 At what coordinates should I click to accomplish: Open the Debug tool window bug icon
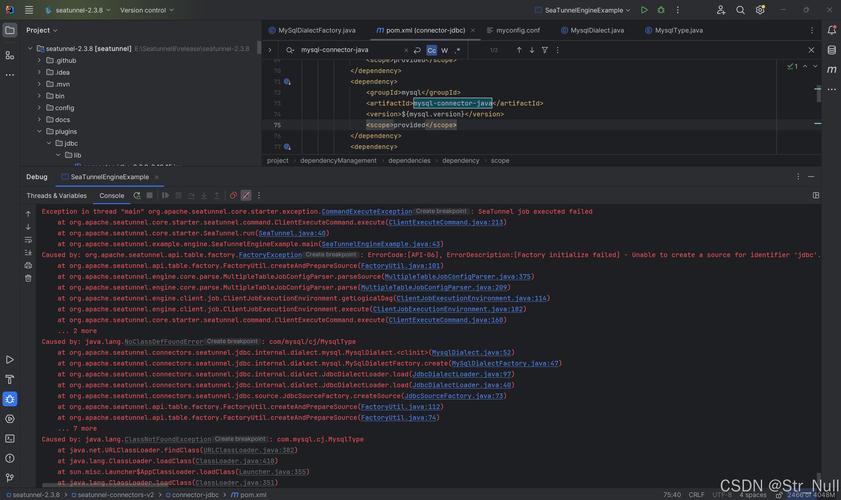[10, 399]
